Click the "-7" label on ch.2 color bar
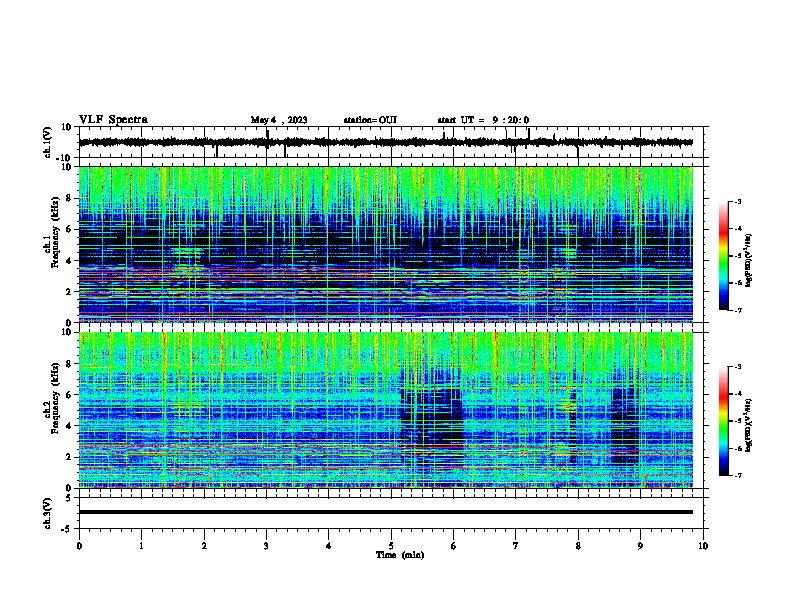The image size is (792, 612). 737,475
